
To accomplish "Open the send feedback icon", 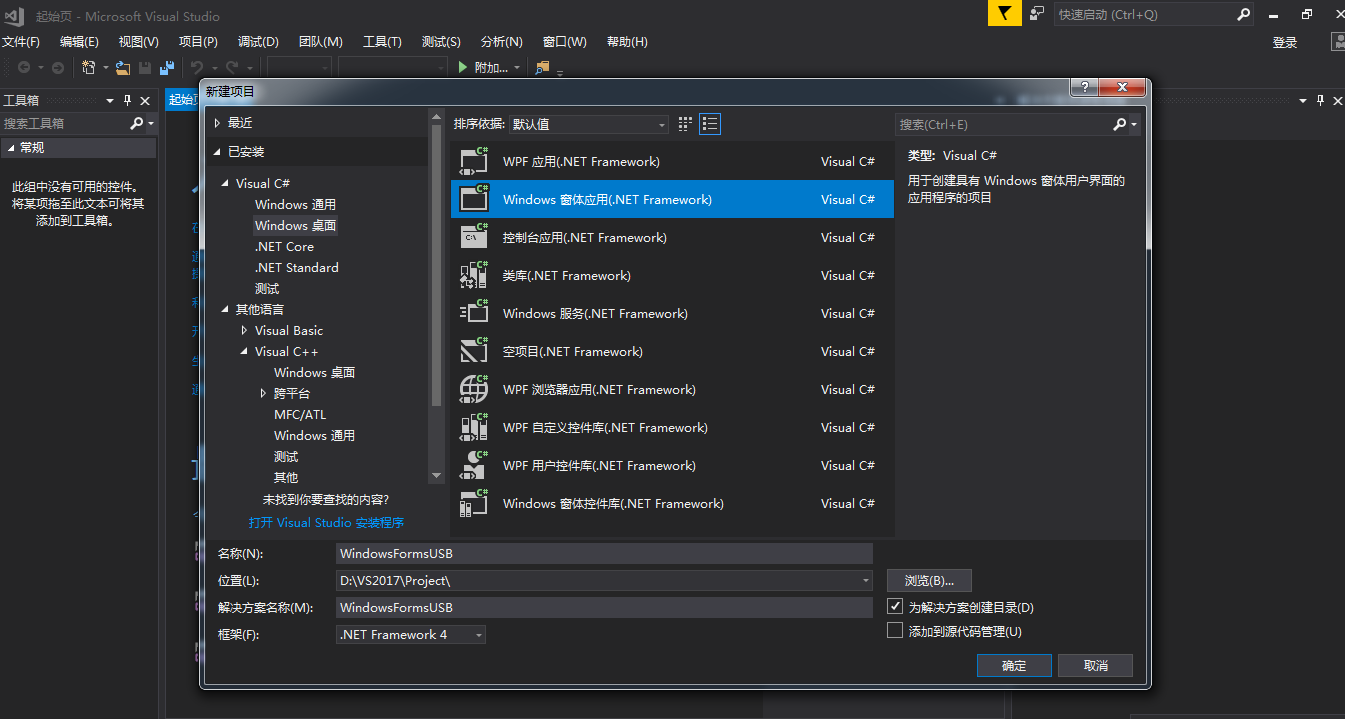I will 1037,14.
